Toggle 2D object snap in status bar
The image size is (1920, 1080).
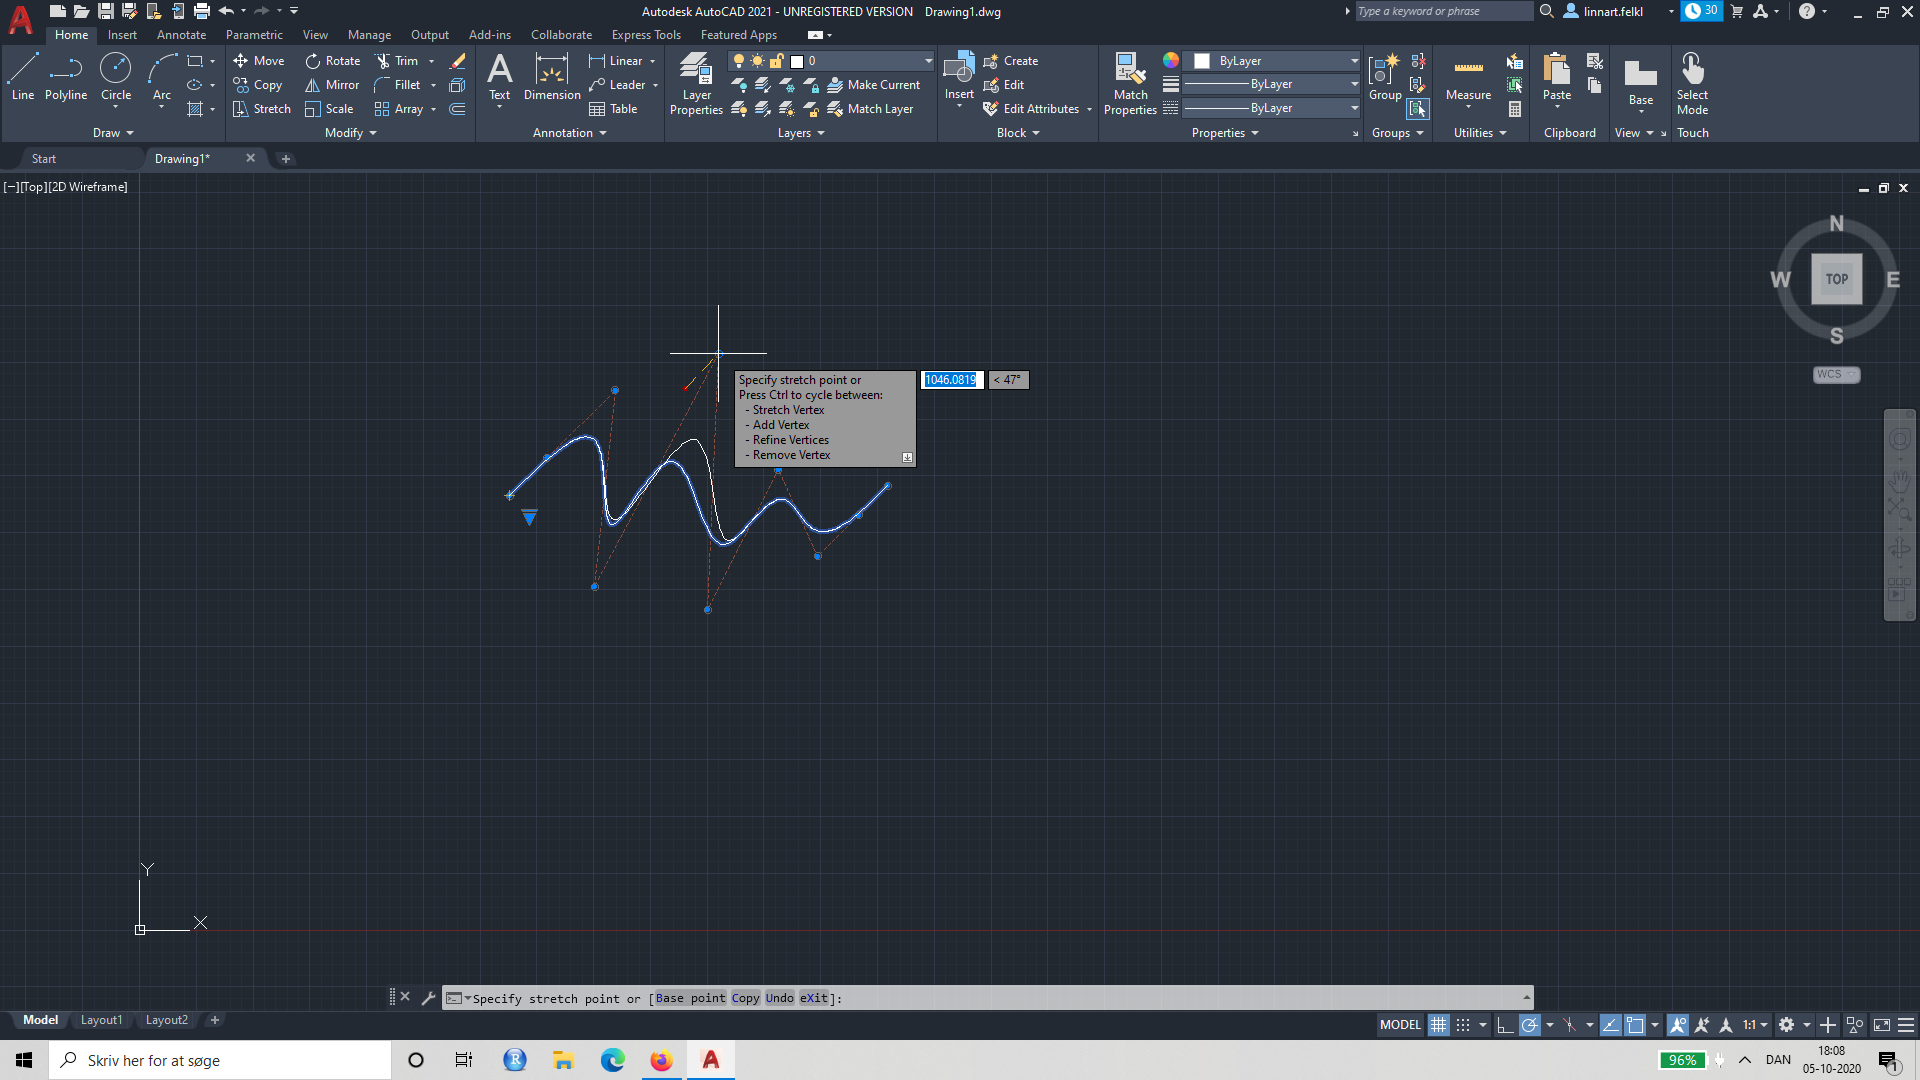coord(1635,1025)
